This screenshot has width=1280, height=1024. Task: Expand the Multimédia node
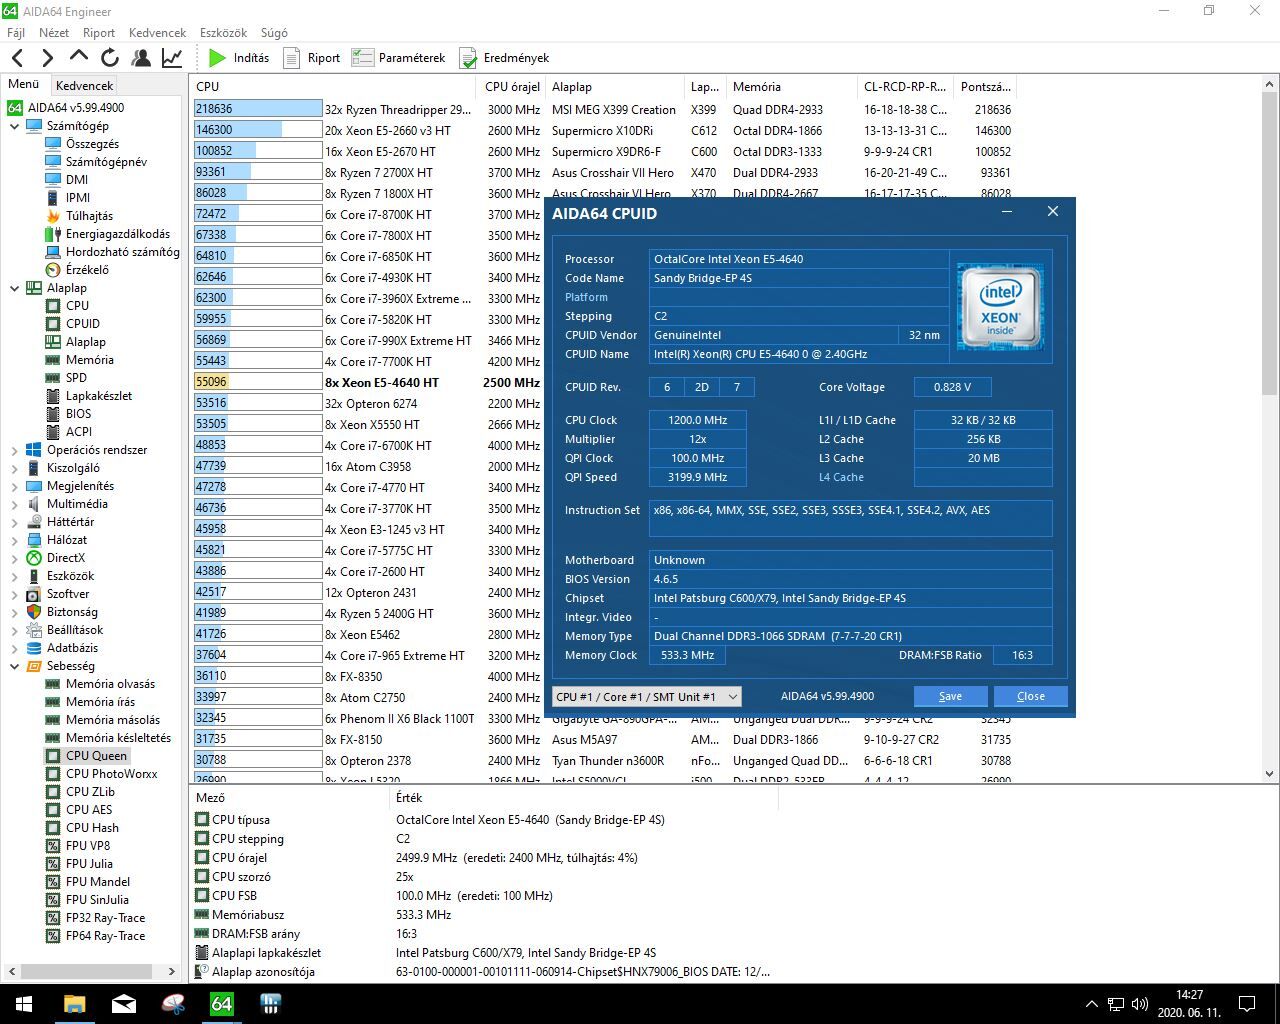coord(14,504)
